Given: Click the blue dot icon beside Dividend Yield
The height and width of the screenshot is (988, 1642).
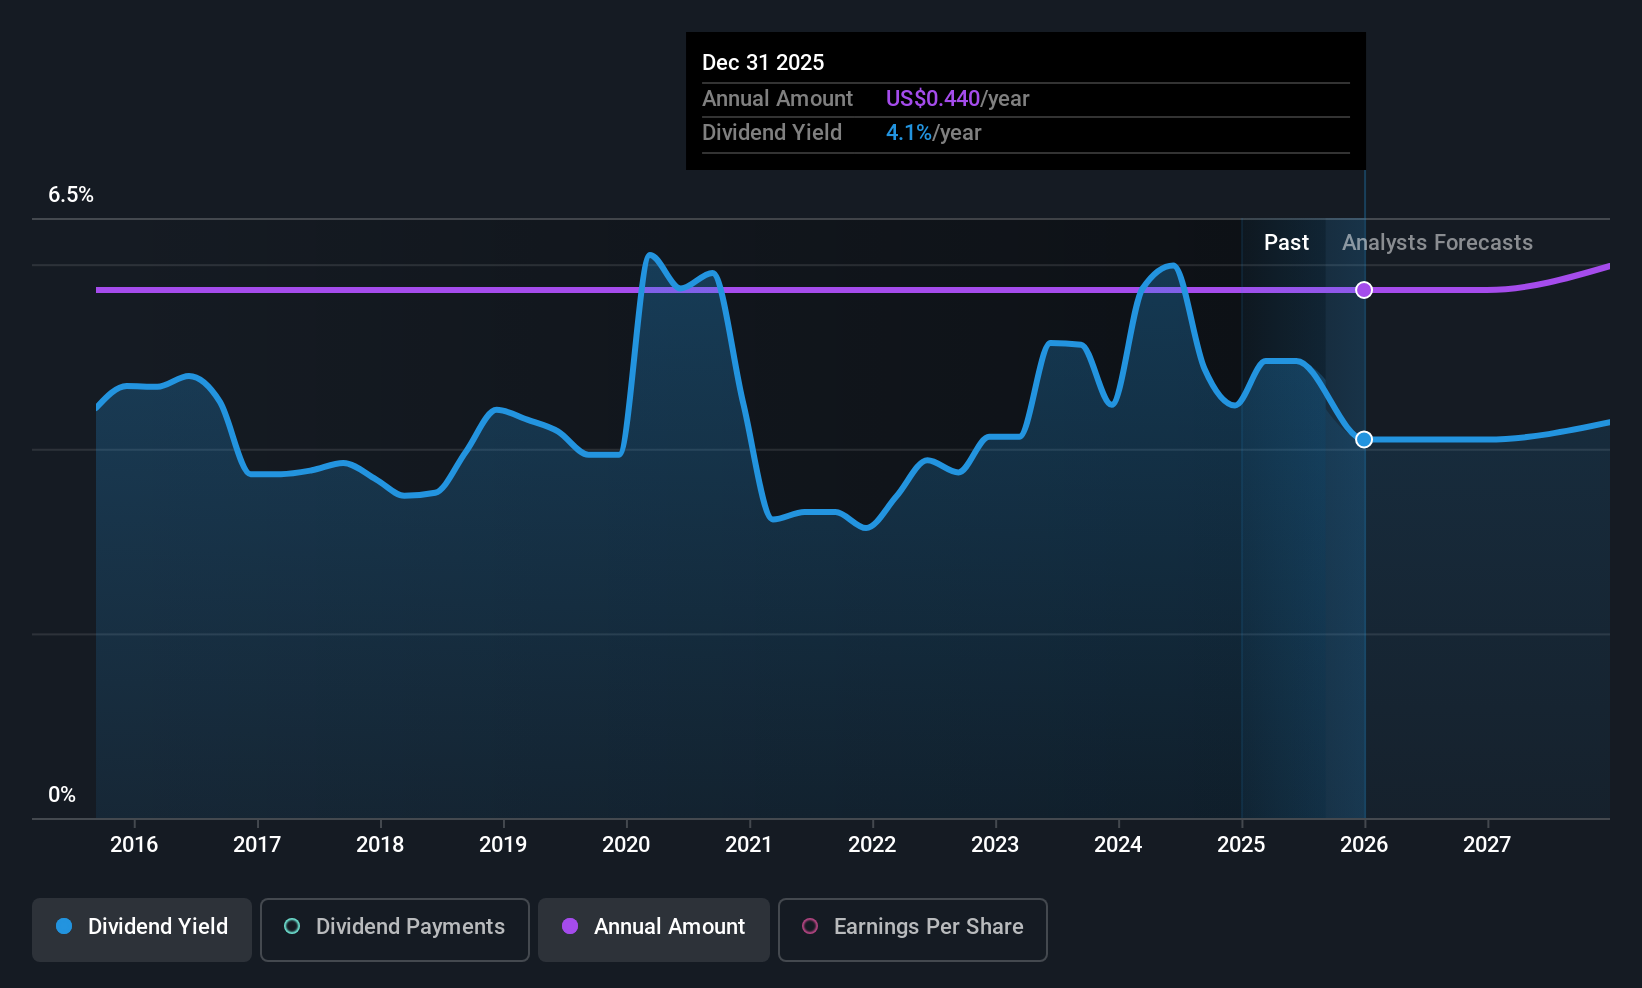Looking at the screenshot, I should click(x=64, y=927).
